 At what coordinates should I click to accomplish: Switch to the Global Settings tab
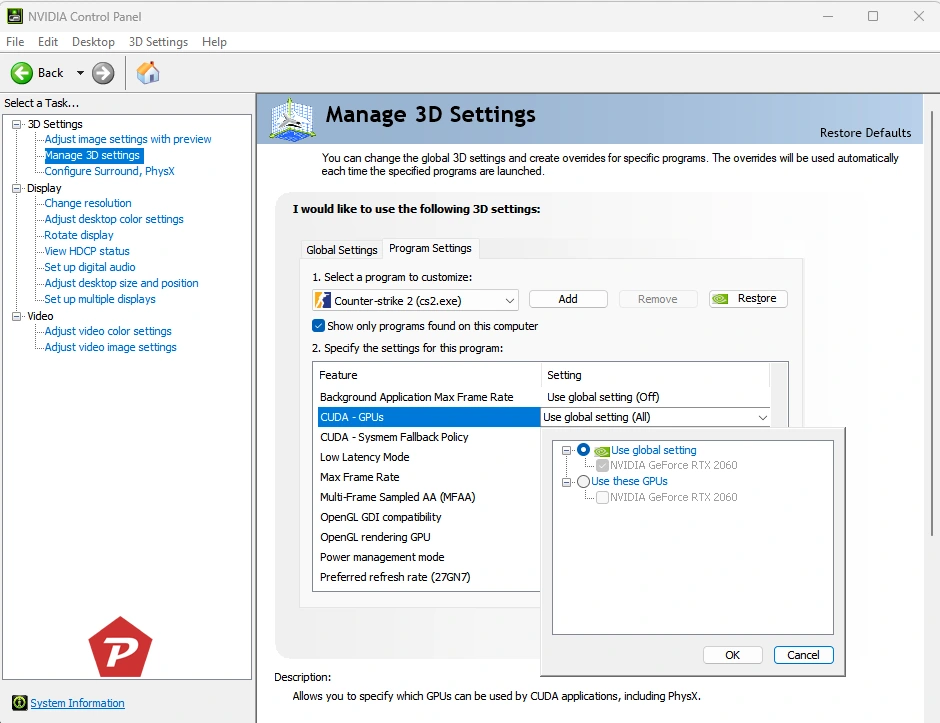(x=342, y=250)
